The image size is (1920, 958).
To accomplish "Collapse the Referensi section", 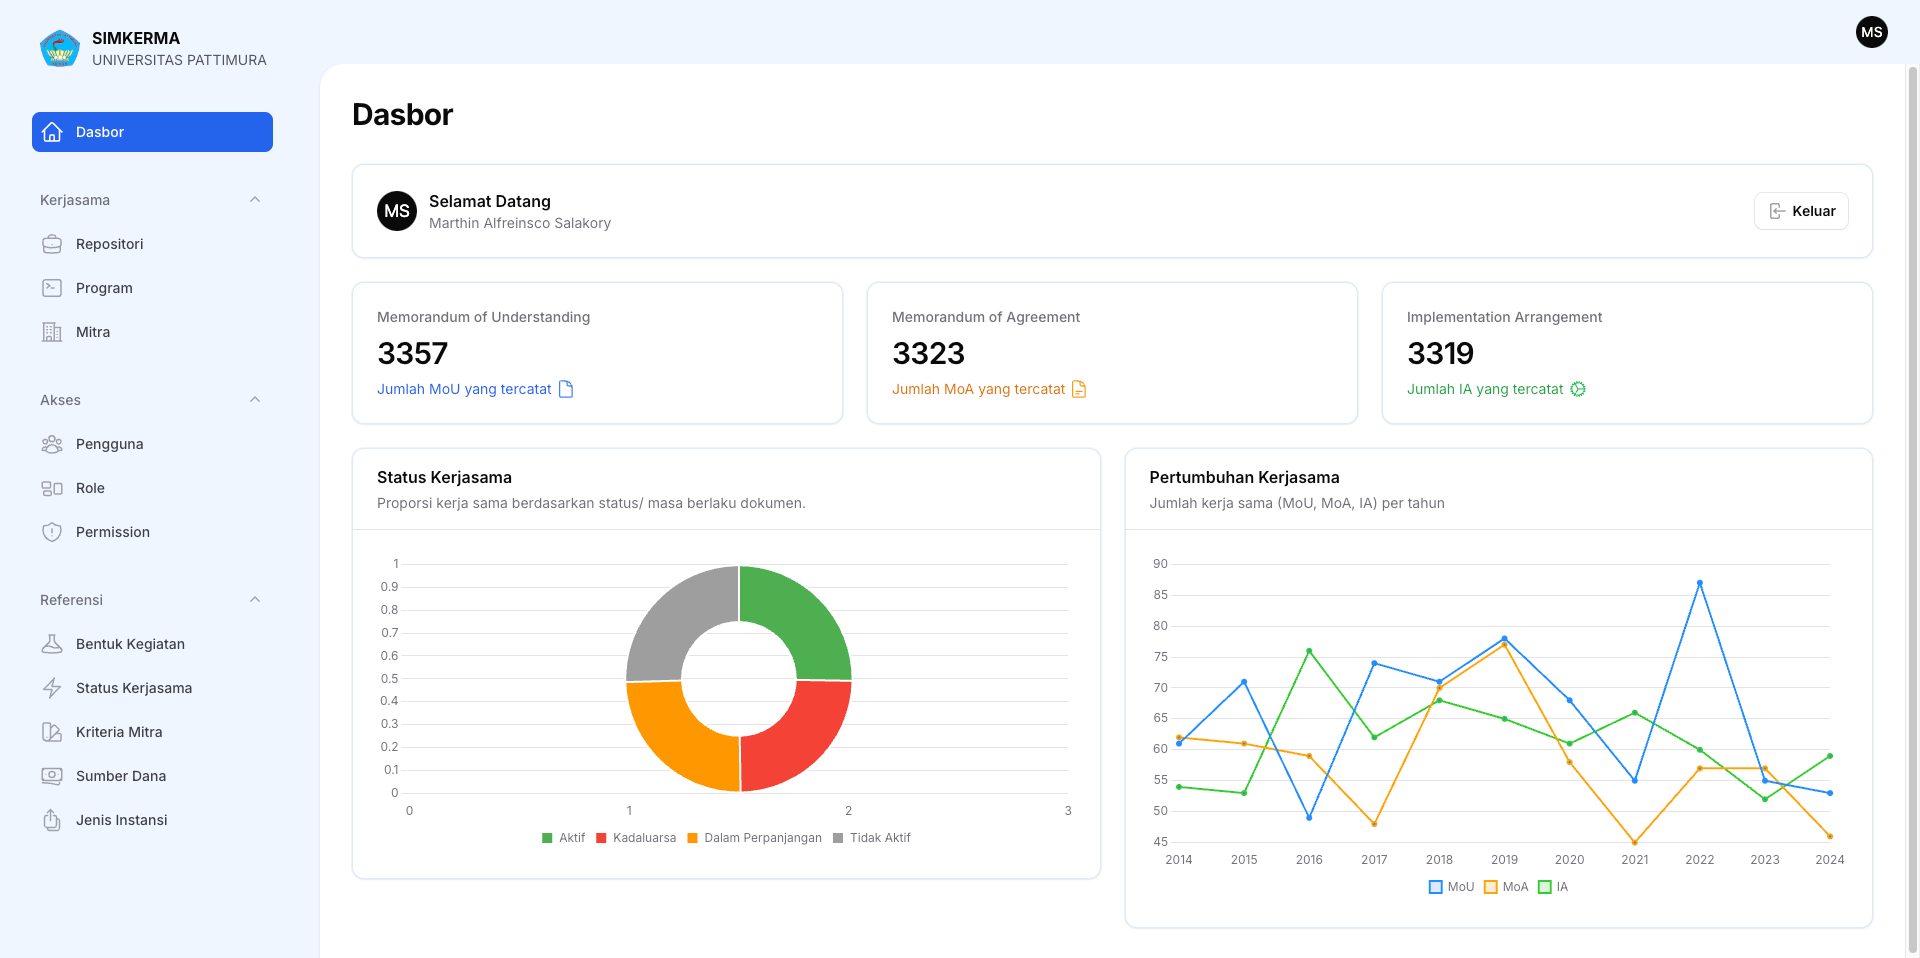I will 256,599.
